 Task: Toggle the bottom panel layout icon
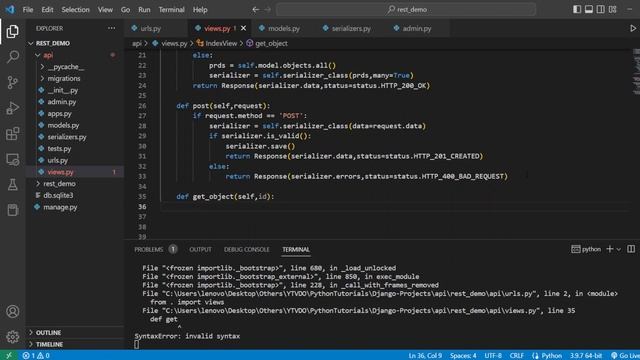(x=589, y=9)
